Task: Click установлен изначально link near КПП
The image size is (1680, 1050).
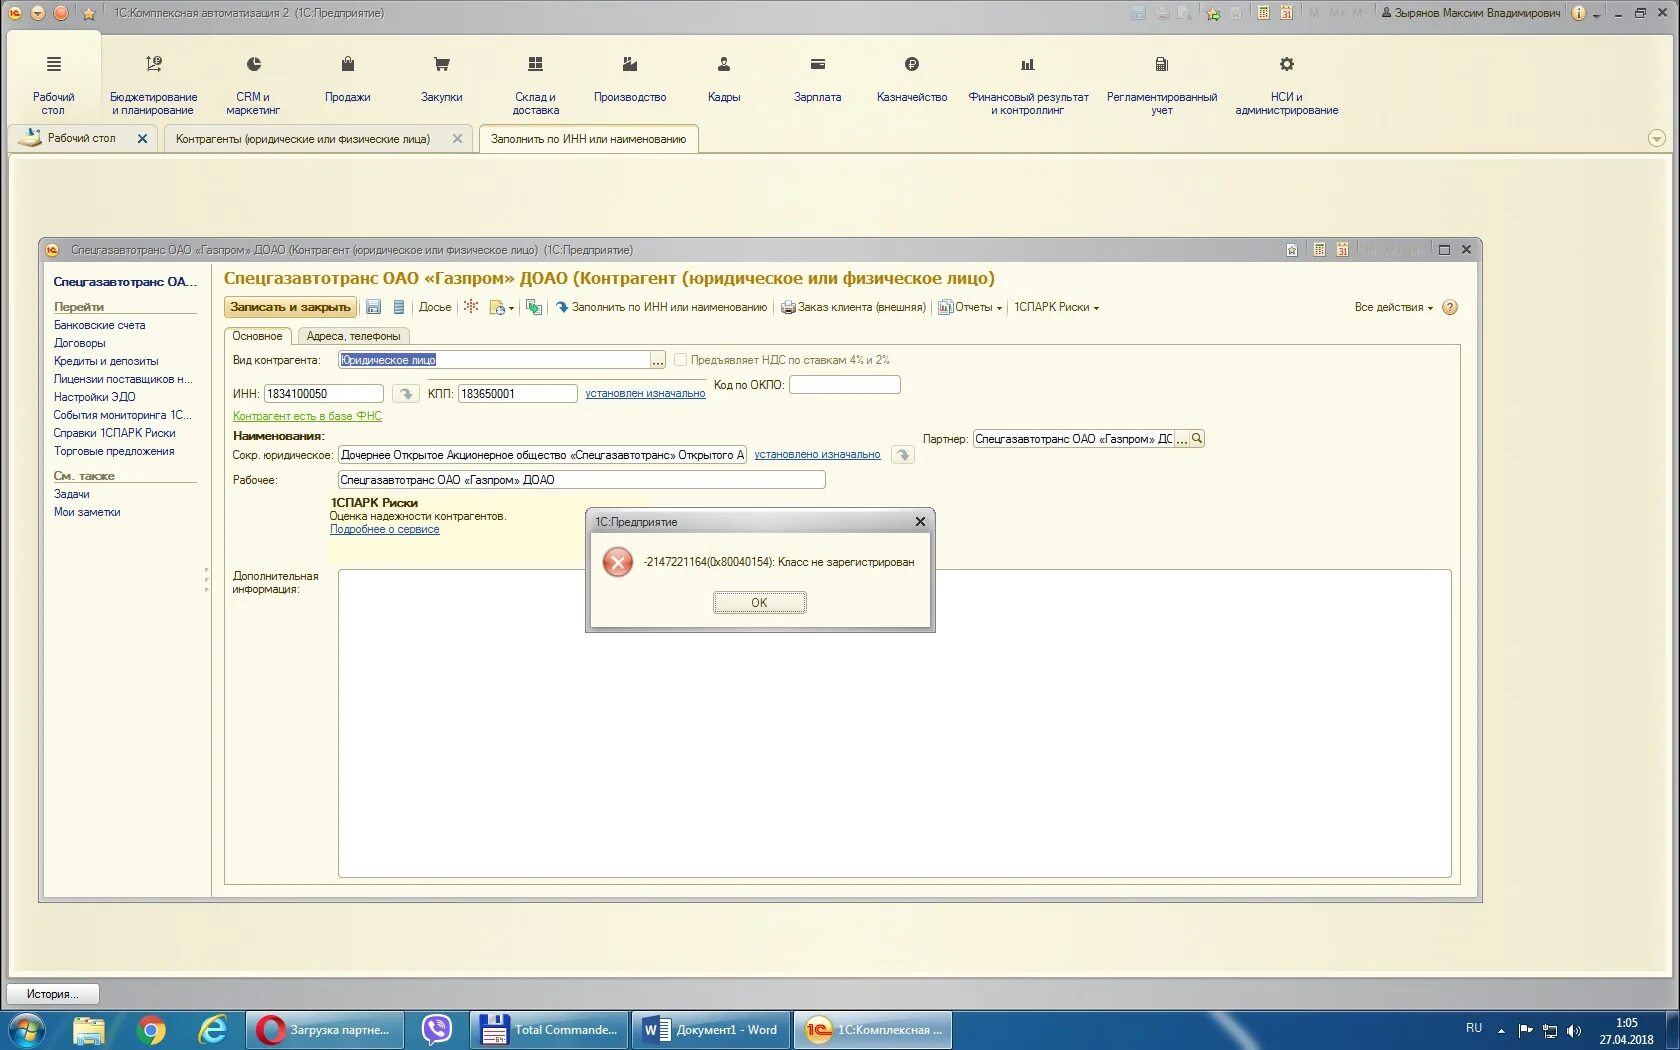Action: [x=645, y=393]
